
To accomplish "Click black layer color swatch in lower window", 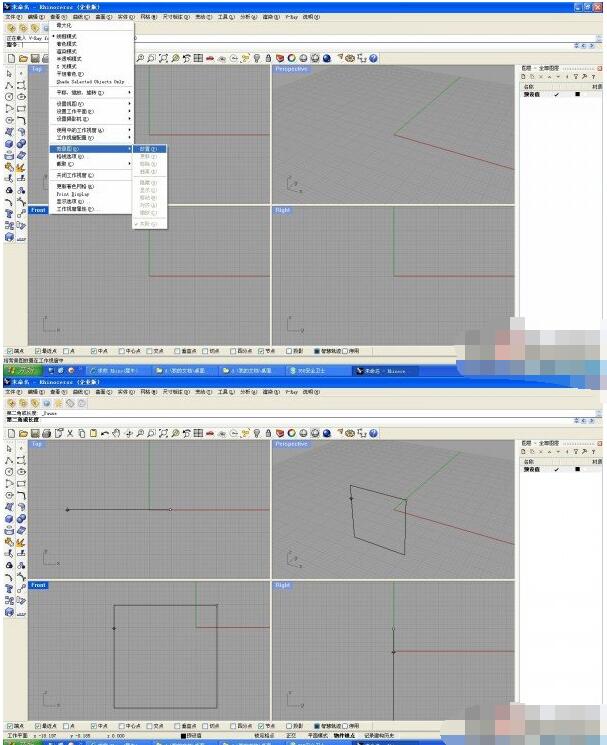I will tap(578, 469).
